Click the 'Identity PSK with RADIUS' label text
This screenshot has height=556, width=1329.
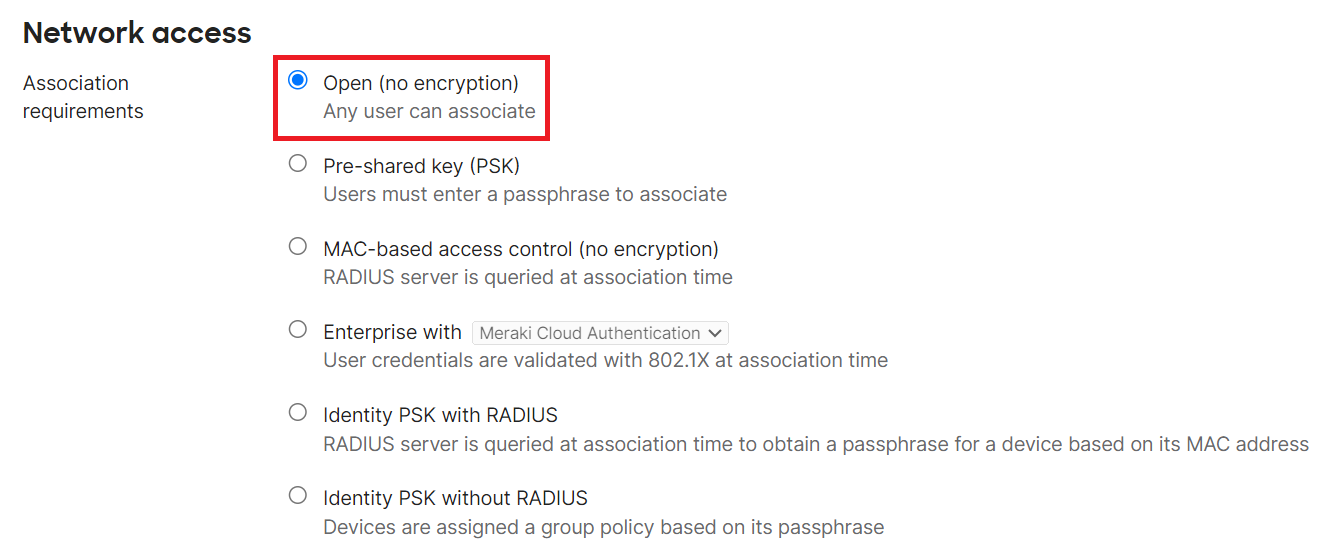tap(440, 415)
